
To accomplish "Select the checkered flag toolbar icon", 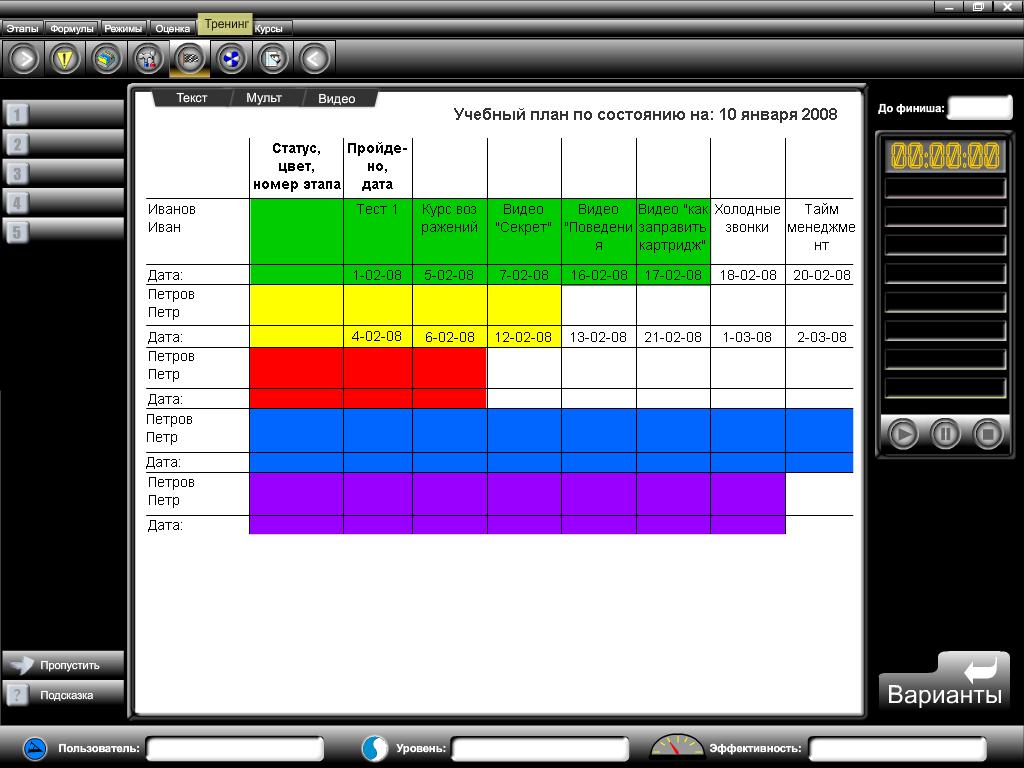I will 190,59.
